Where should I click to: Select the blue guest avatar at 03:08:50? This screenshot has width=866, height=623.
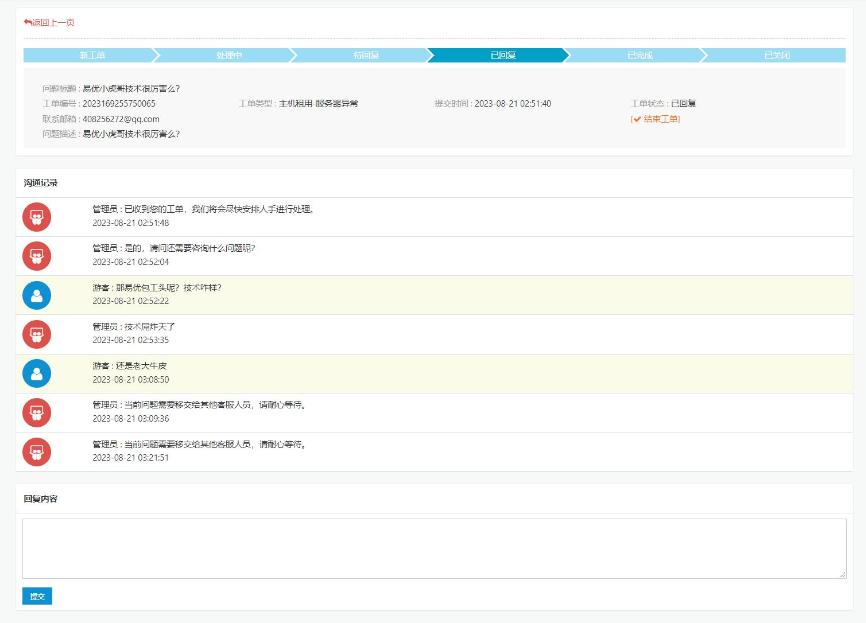[37, 373]
